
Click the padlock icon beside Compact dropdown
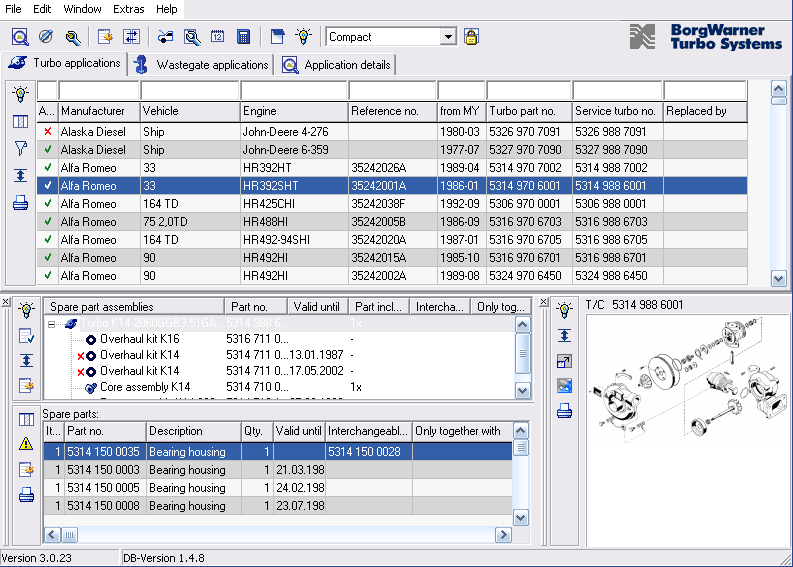tap(471, 37)
